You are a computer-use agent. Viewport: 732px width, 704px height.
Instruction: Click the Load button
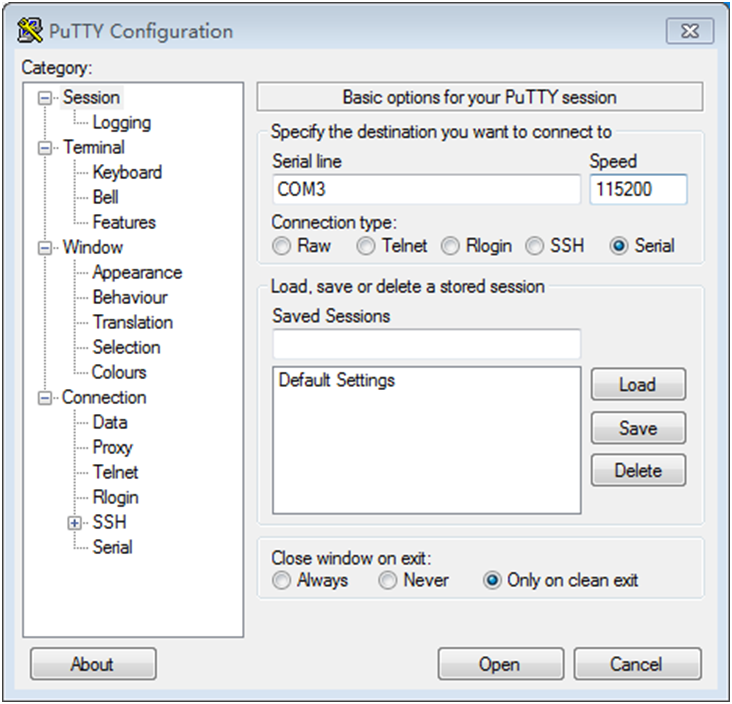click(637, 385)
